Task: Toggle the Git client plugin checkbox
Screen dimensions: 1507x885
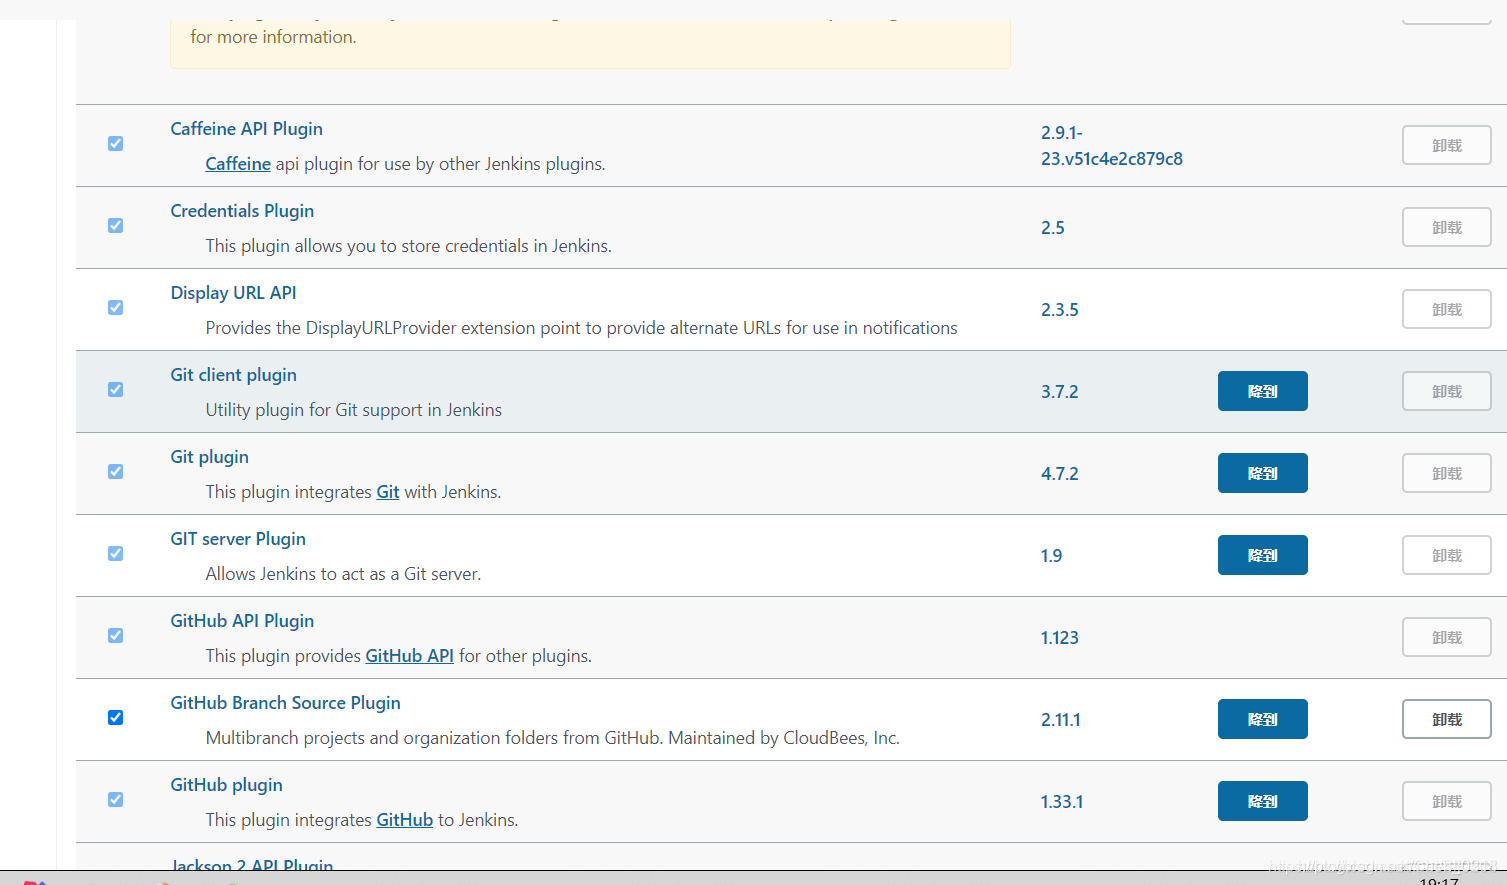Action: (116, 390)
